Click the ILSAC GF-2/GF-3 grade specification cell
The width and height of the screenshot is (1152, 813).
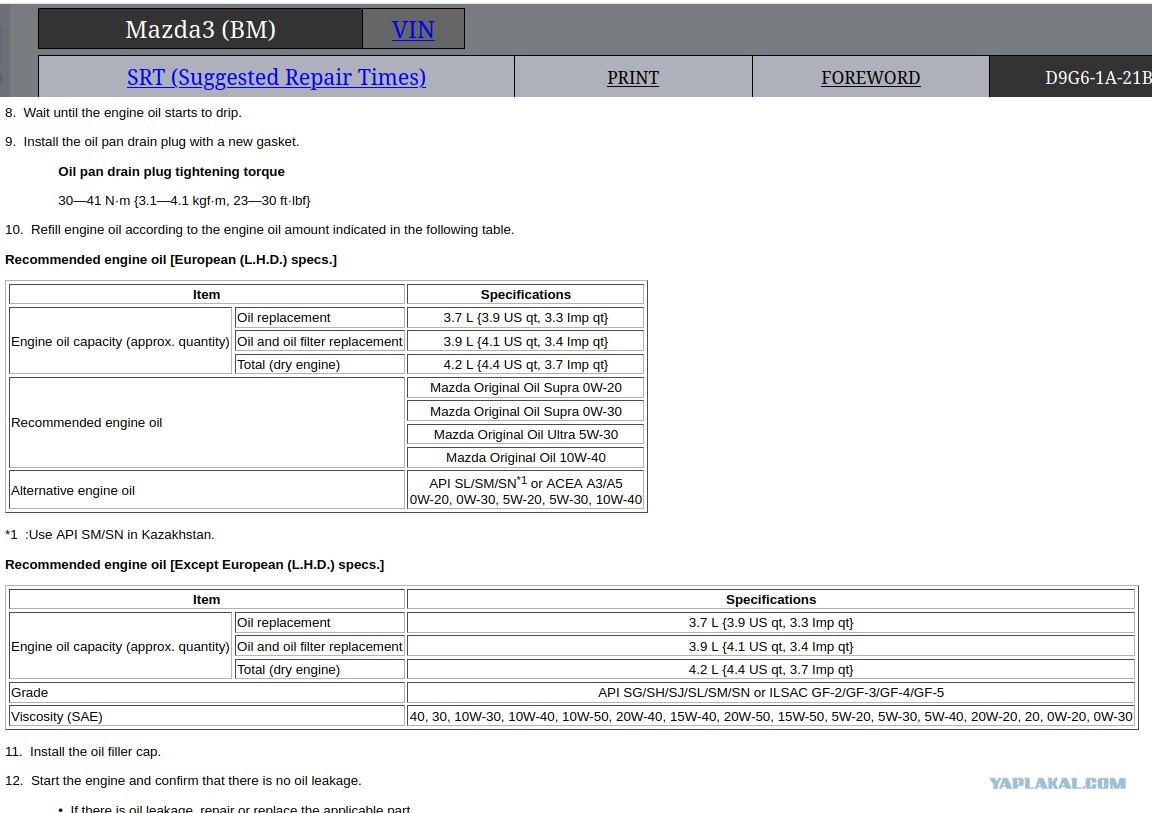click(771, 693)
